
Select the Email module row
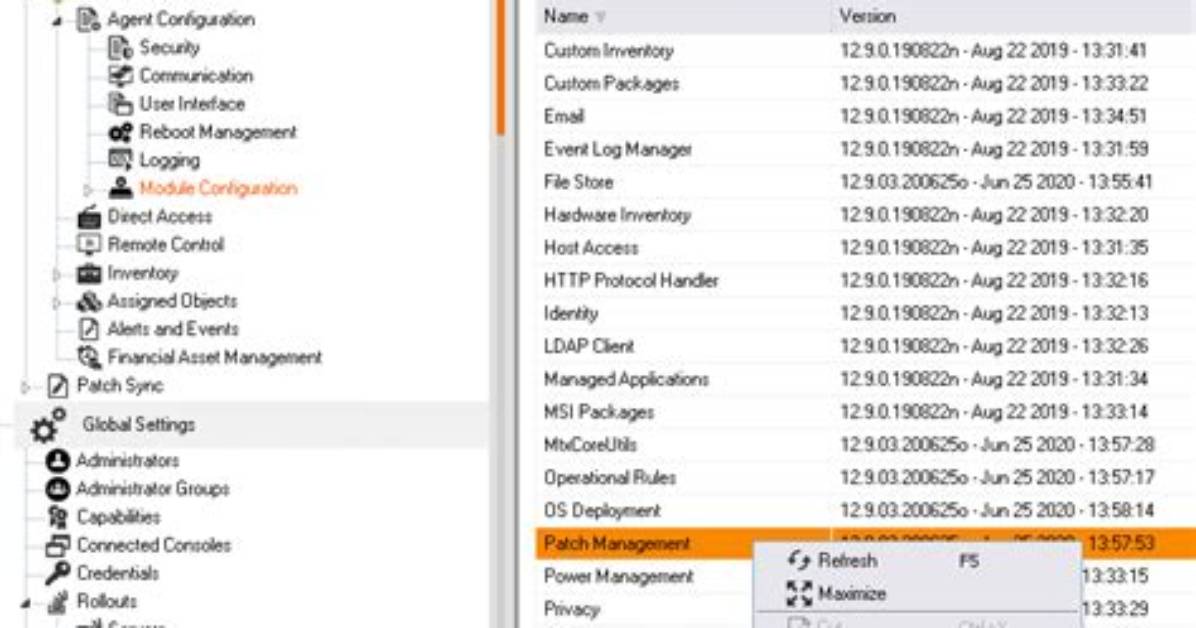coord(866,116)
